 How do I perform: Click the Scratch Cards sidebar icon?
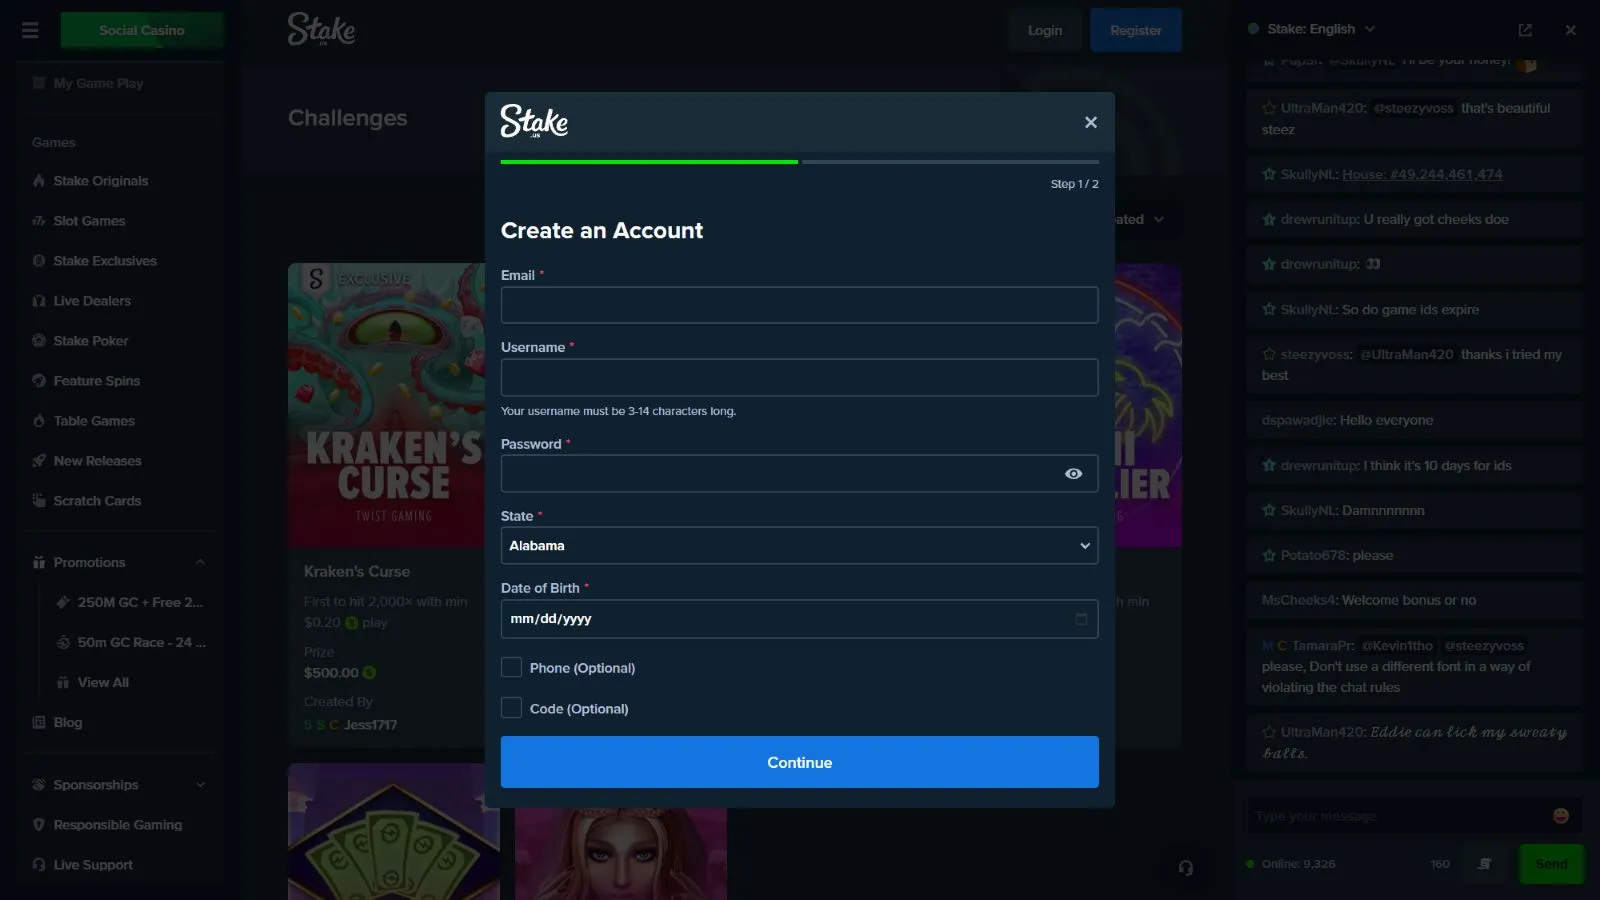pos(39,501)
